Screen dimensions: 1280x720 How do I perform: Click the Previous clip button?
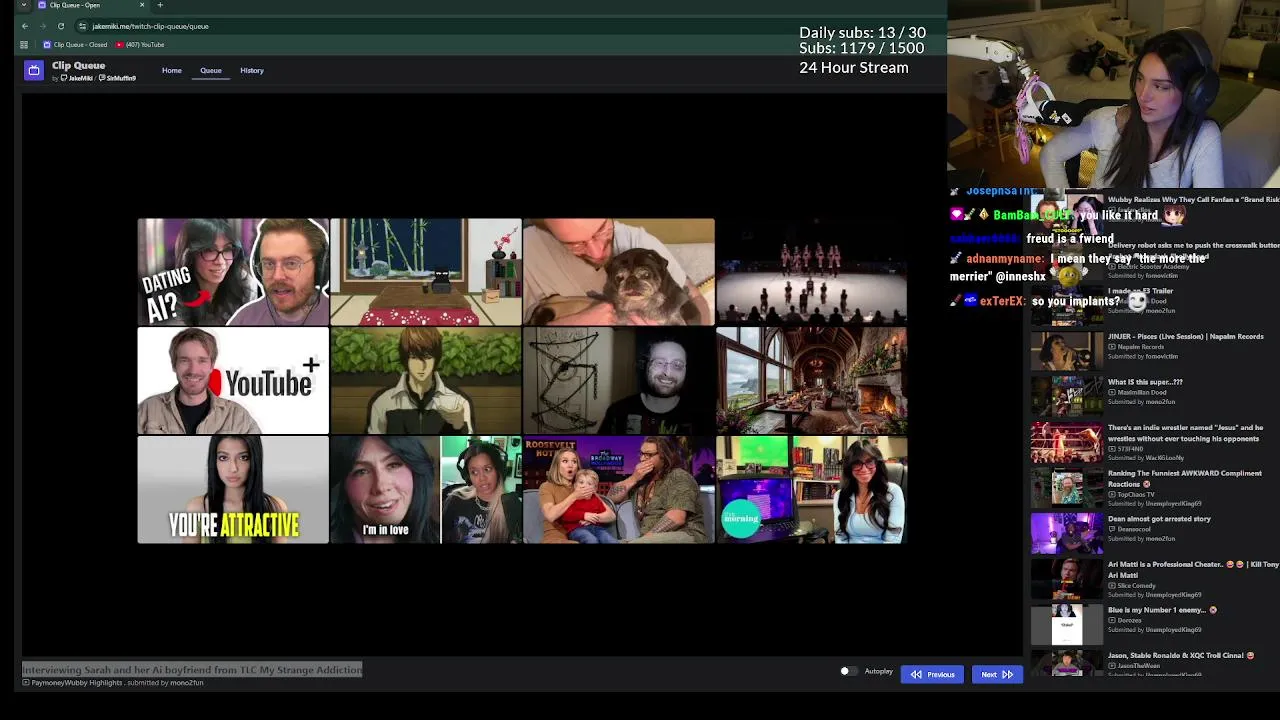(932, 674)
